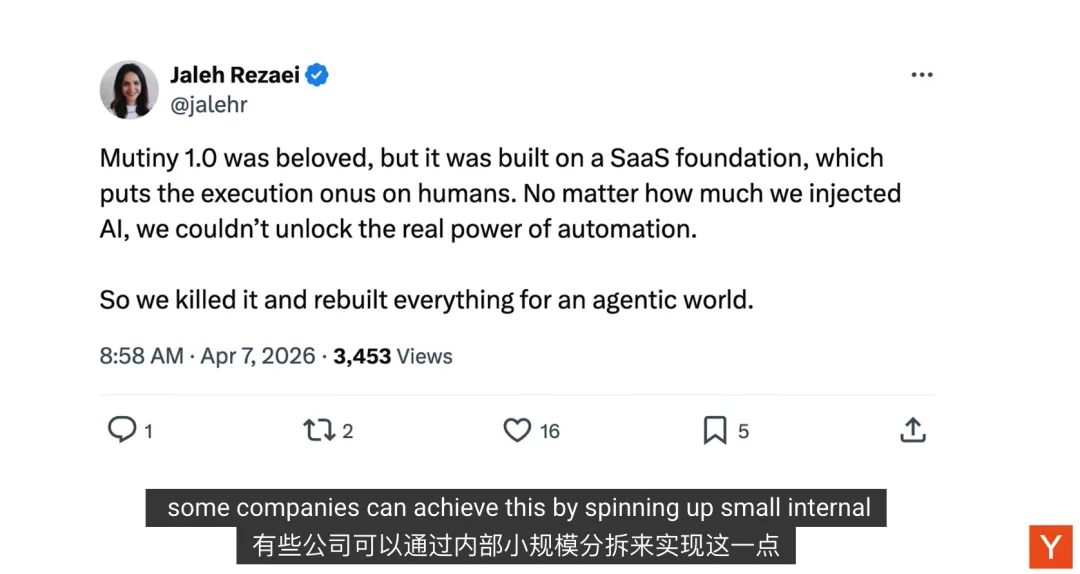Open the three-dot more options menu
Screen dimensions: 1080x574
pyautogui.click(x=921, y=75)
